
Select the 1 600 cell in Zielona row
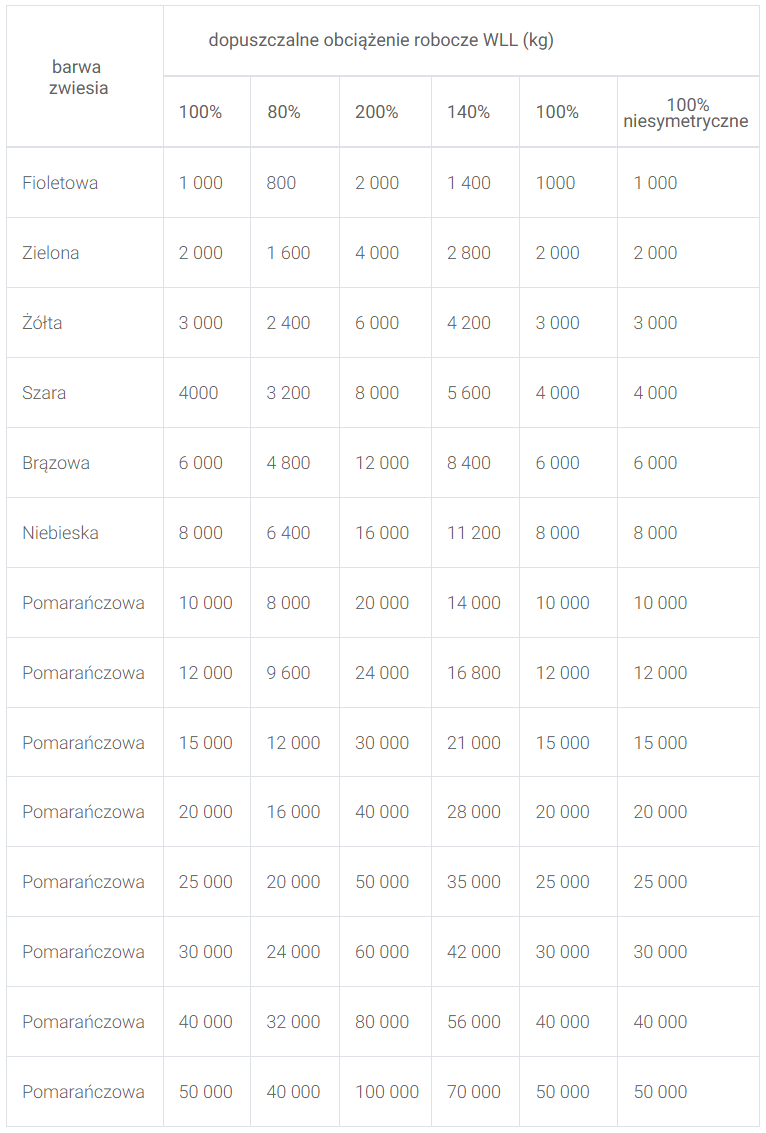point(288,253)
